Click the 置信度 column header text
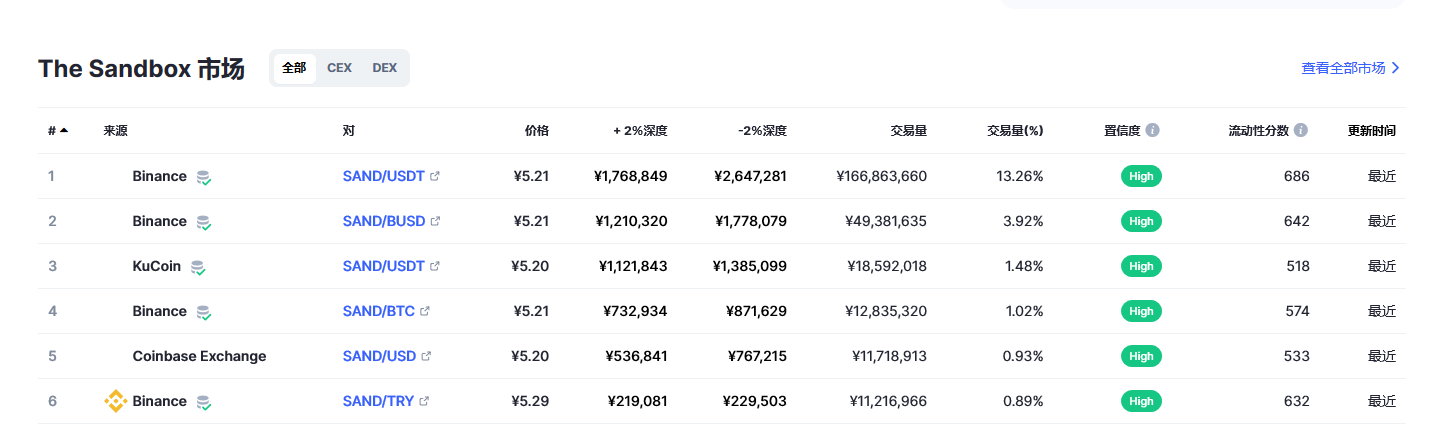Viewport: 1450px width, 430px height. 1122,130
